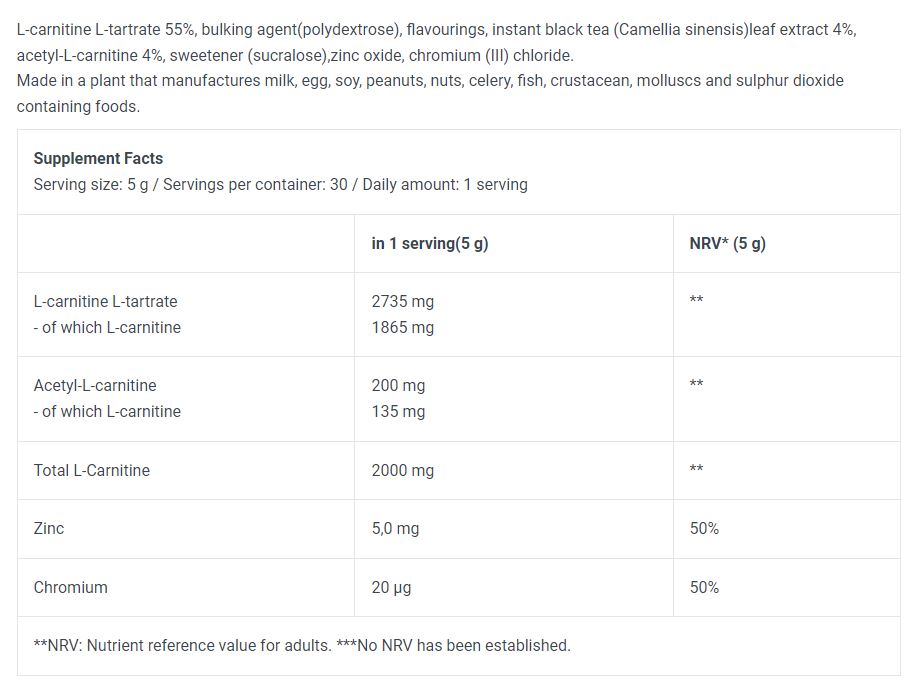The image size is (916, 693).
Task: Click the Supplement Facts heading
Action: point(98,158)
